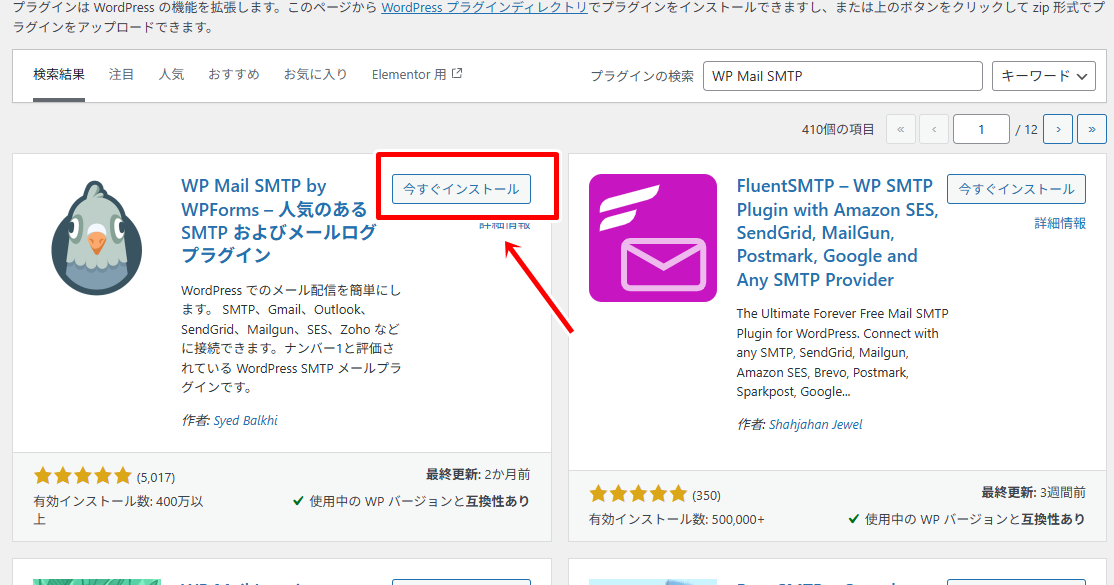Image resolution: width=1114 pixels, height=585 pixels.
Task: Install WP Mail SMTP with 今すぐインストール
Action: [x=461, y=189]
